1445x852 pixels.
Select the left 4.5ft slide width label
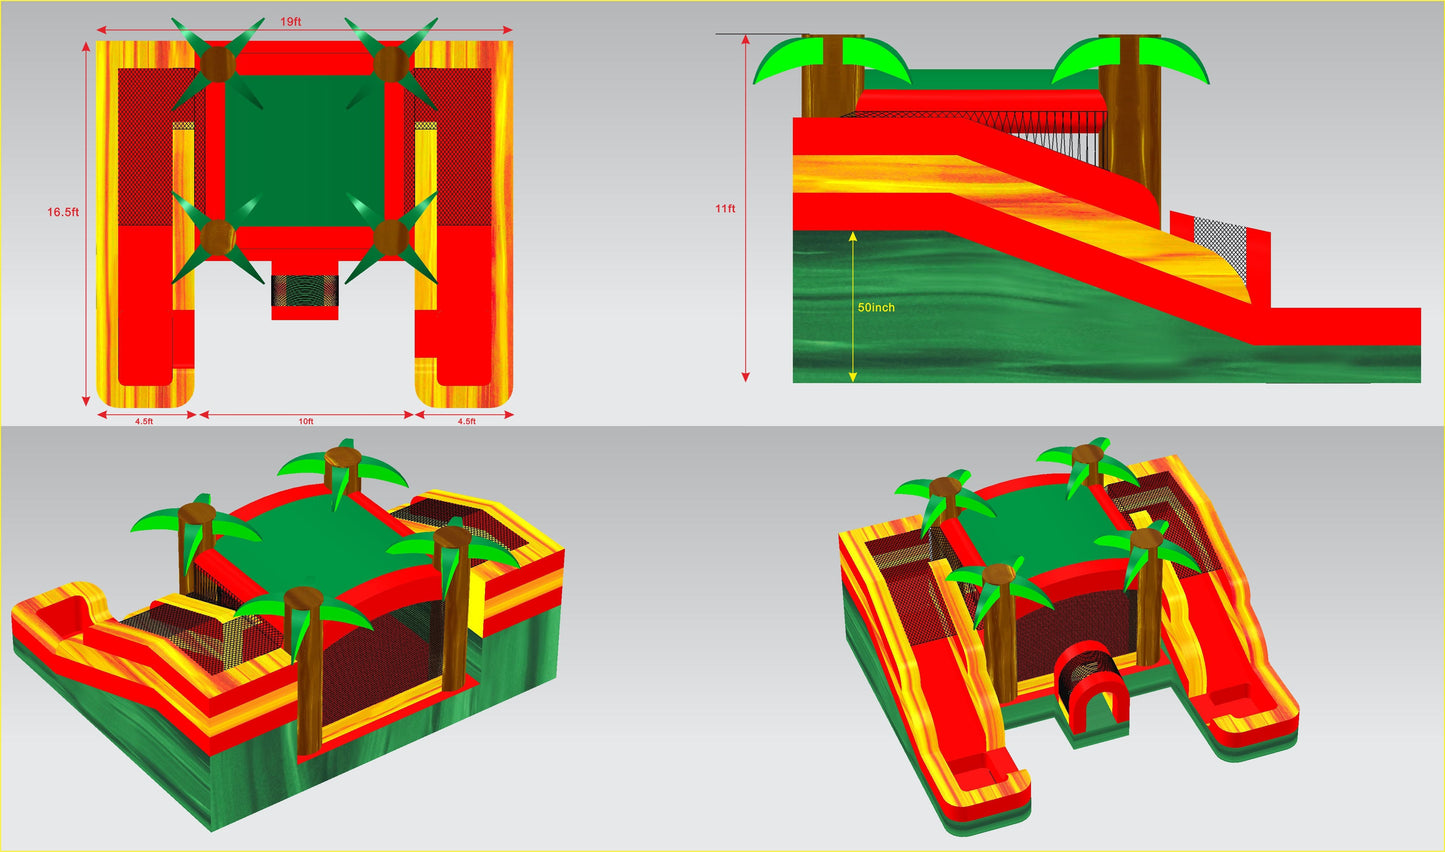coord(144,422)
